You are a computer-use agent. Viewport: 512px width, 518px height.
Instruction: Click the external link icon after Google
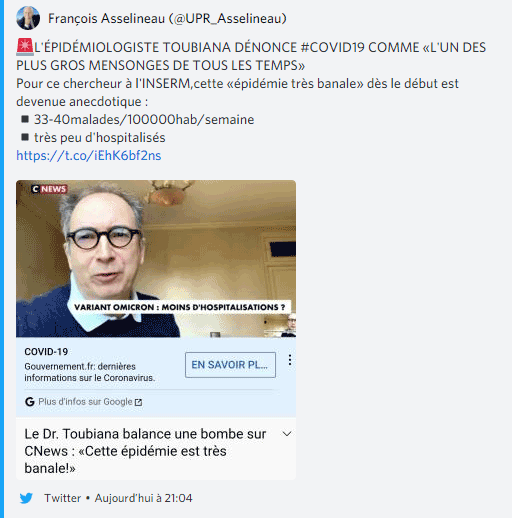tap(138, 402)
